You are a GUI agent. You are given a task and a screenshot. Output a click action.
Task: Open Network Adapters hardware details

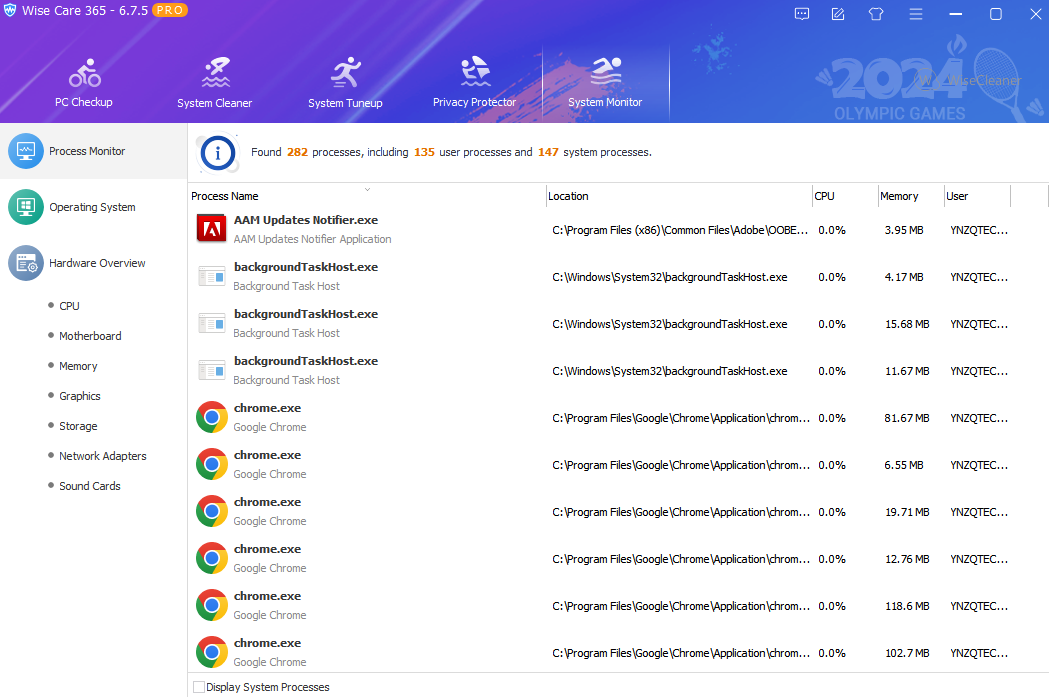[102, 456]
